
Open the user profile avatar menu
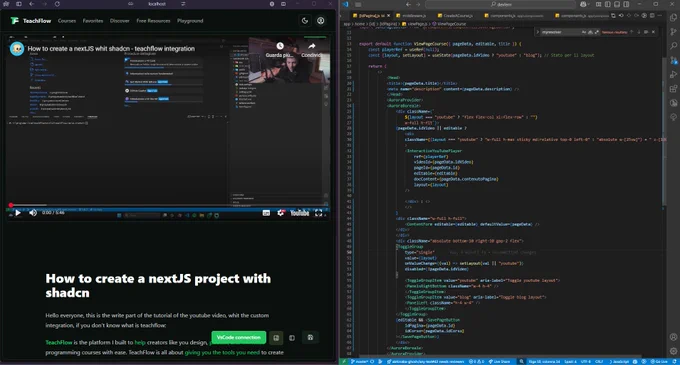click(x=320, y=20)
